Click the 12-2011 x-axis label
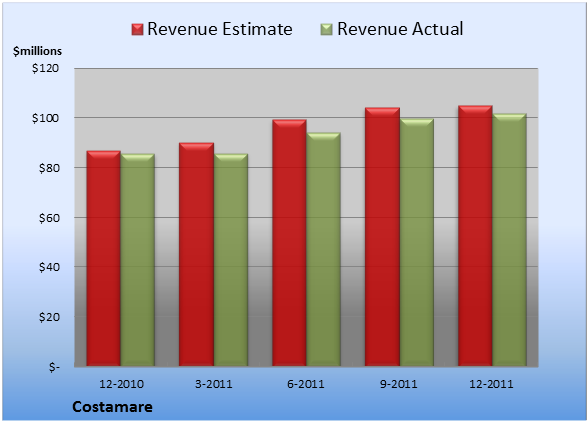588x422 pixels. pyautogui.click(x=491, y=384)
